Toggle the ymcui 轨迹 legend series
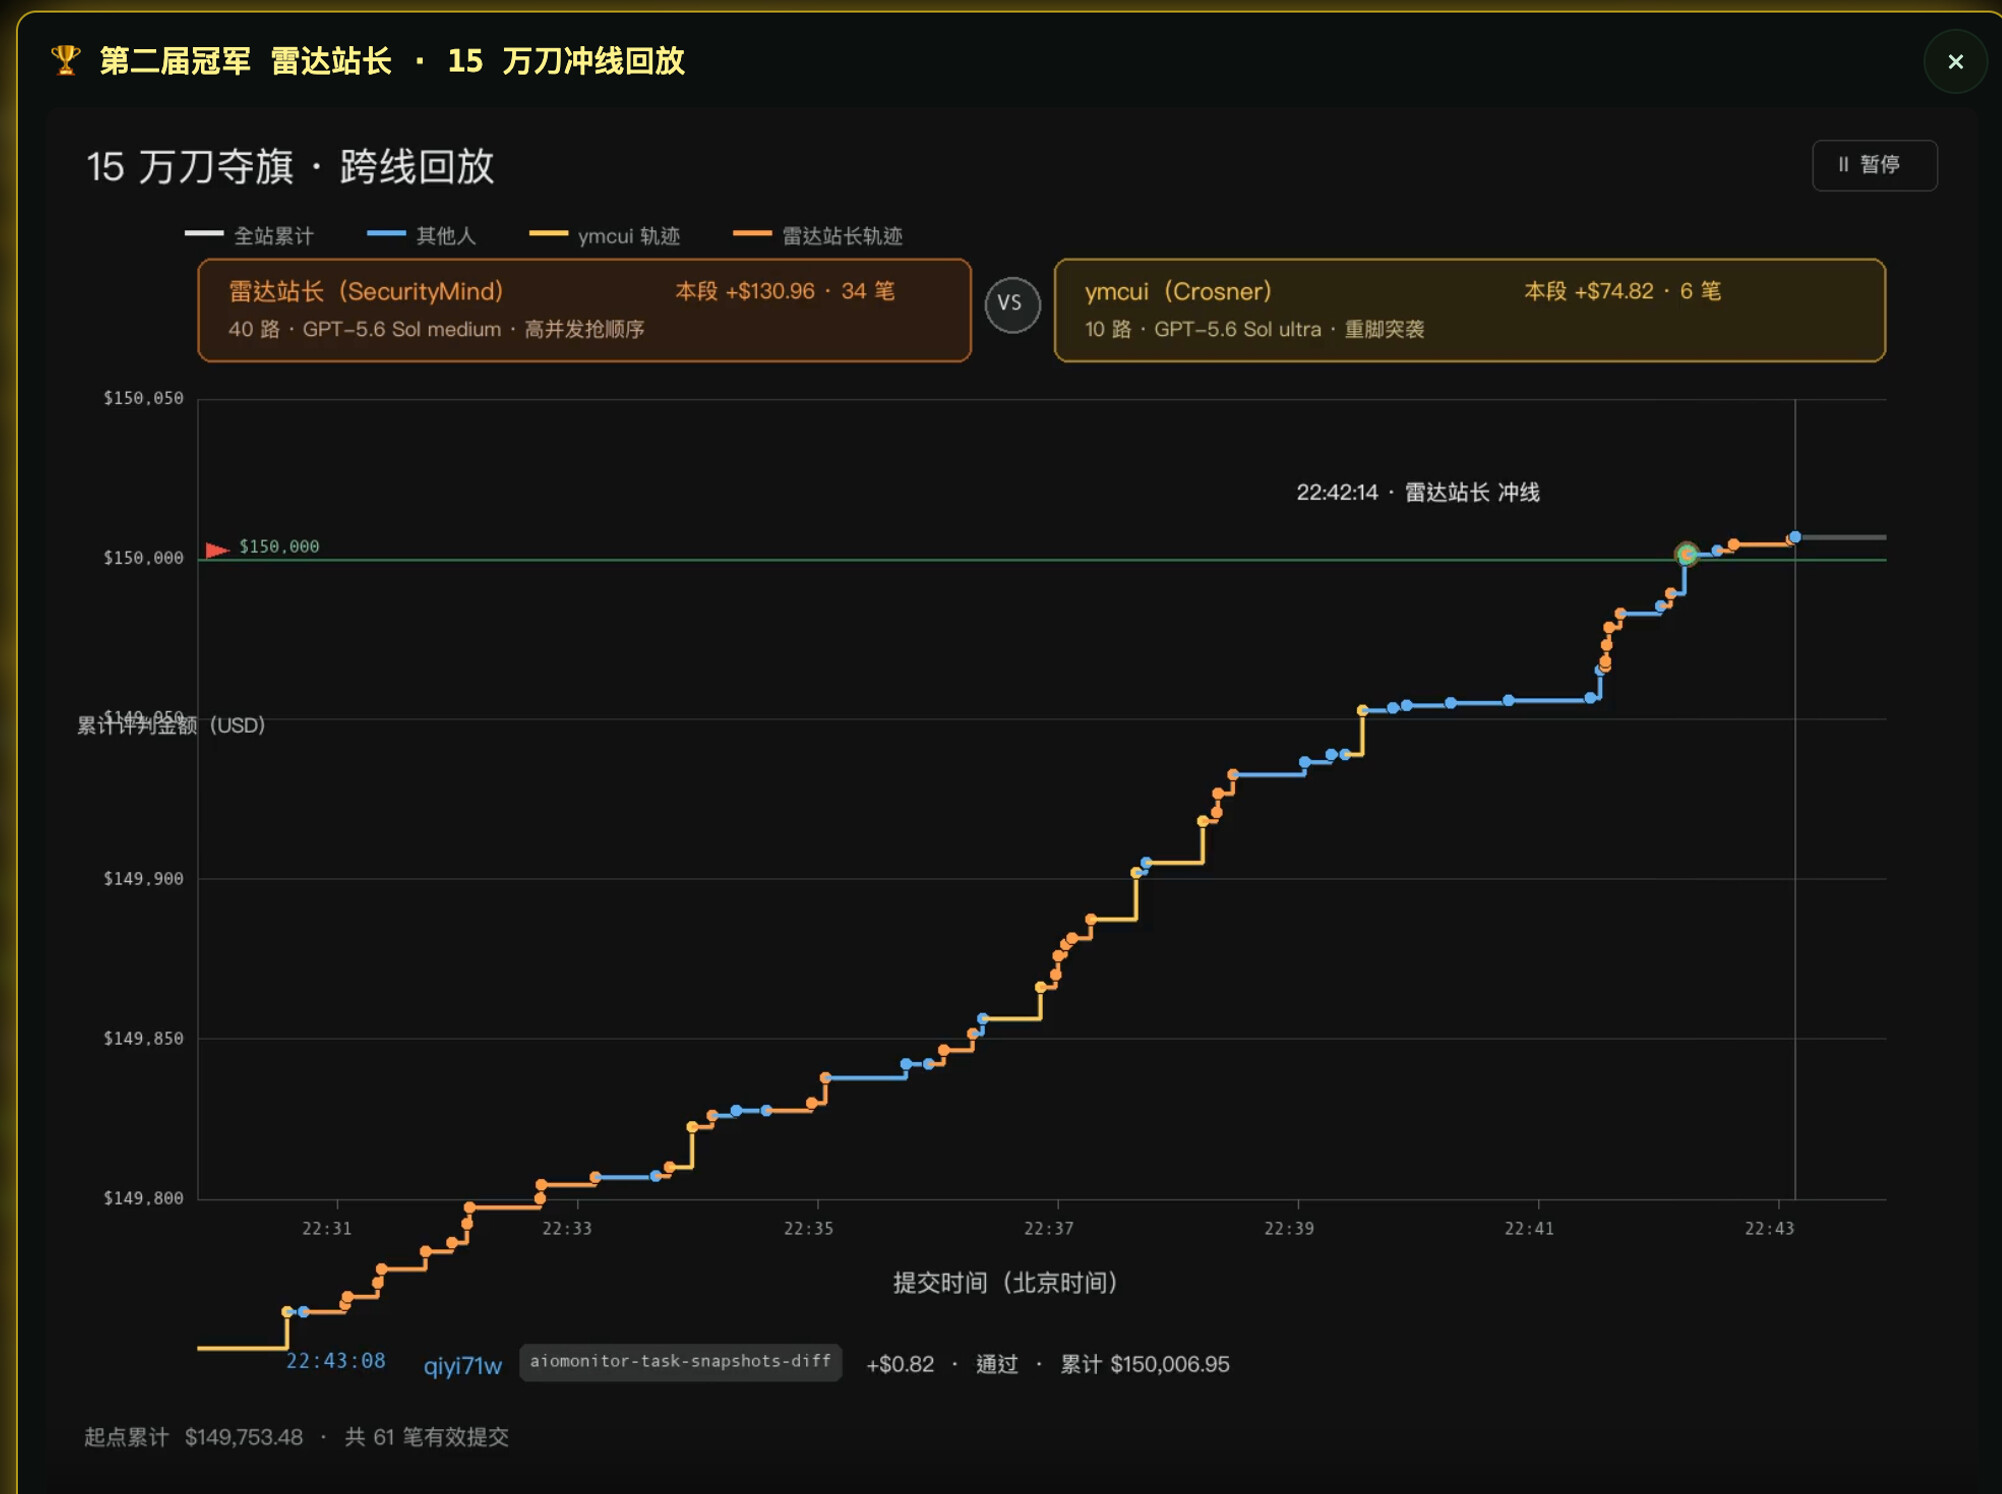The height and width of the screenshot is (1494, 2002). coord(604,236)
